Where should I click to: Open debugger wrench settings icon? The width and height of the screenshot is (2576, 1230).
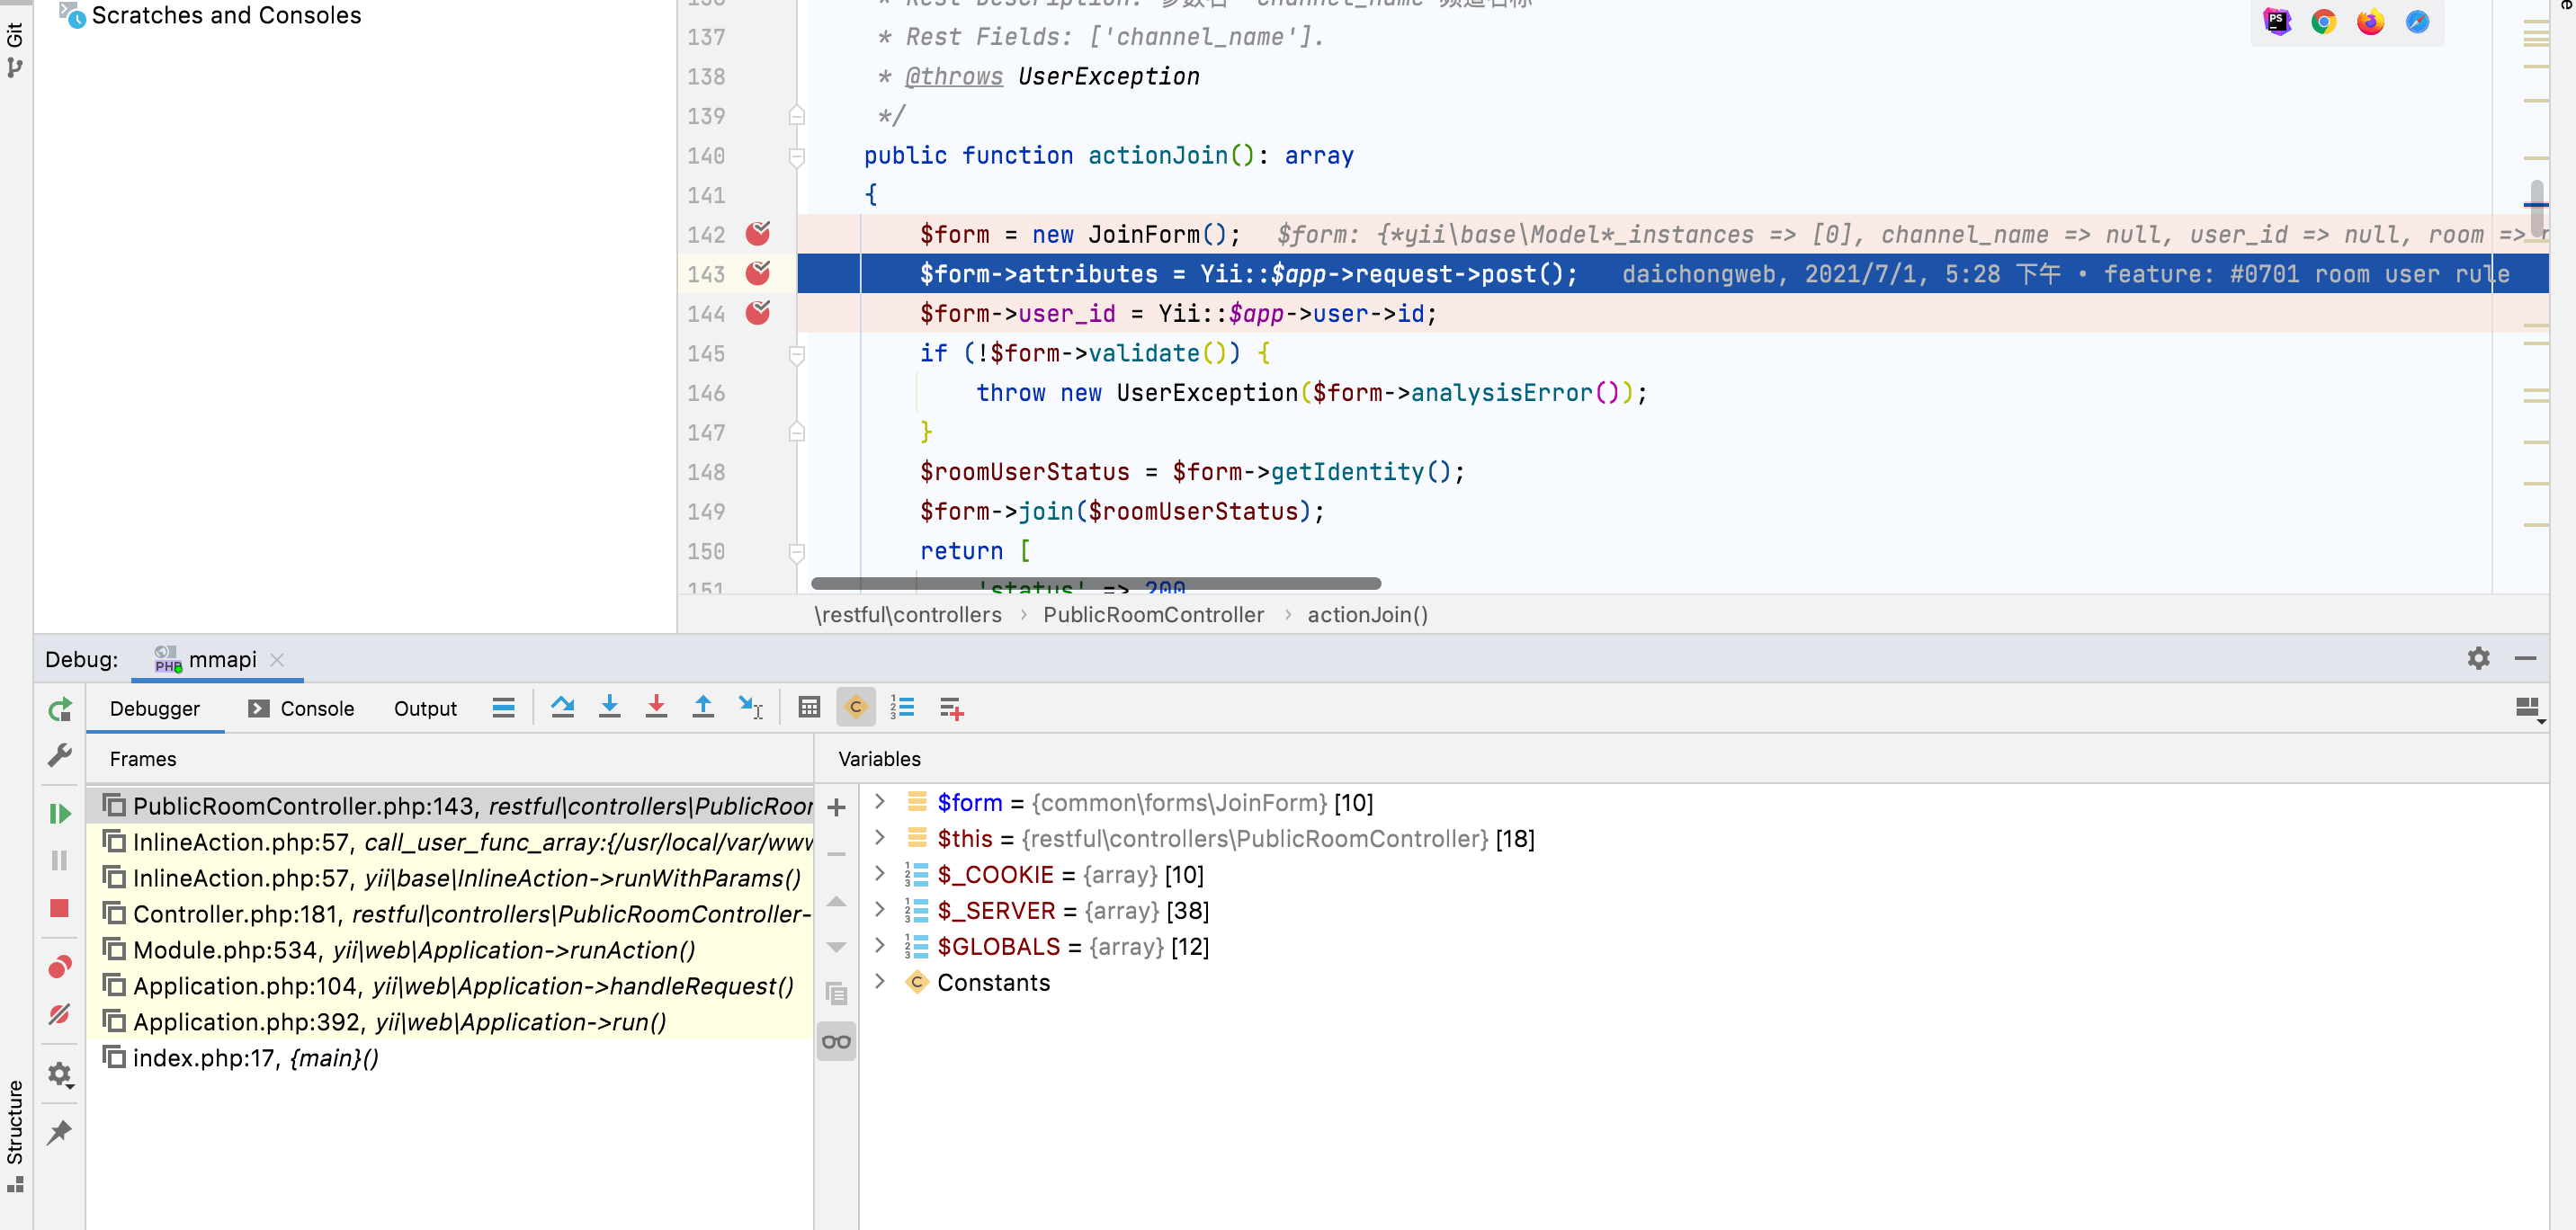click(x=60, y=755)
